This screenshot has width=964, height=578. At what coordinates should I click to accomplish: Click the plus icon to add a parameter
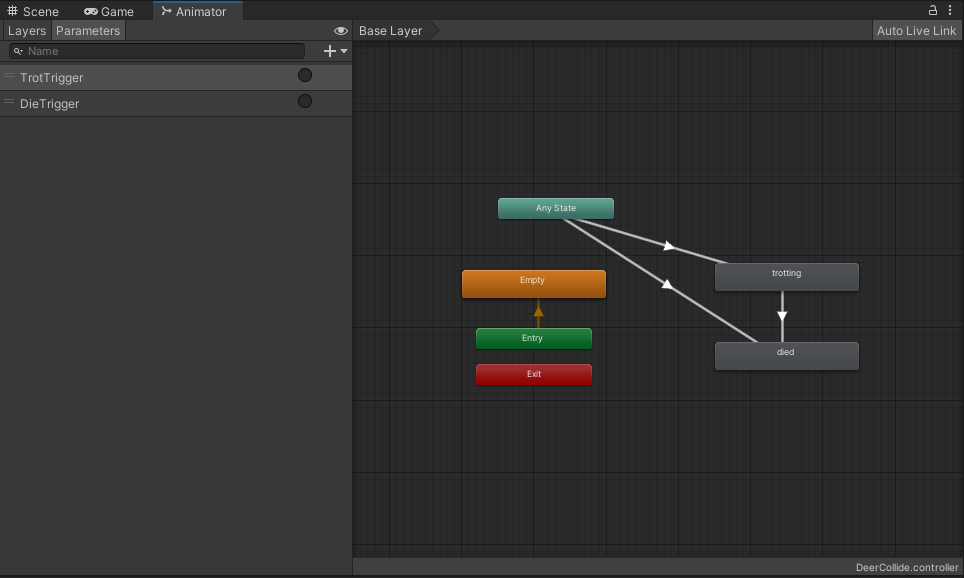pyautogui.click(x=330, y=51)
